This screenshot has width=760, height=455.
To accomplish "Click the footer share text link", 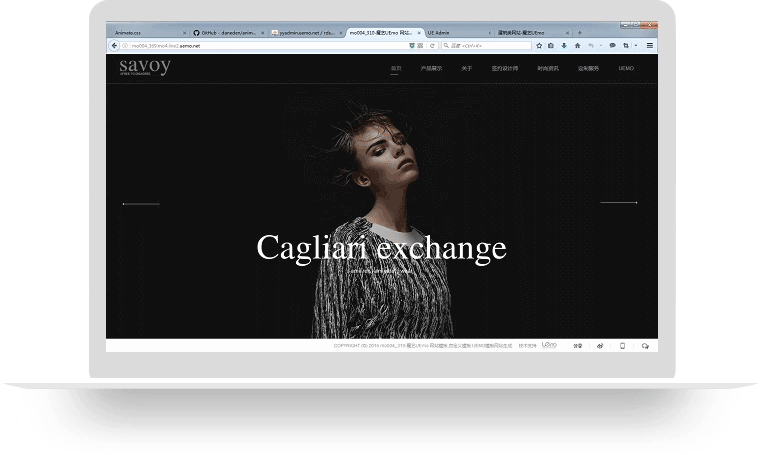I will pyautogui.click(x=577, y=346).
